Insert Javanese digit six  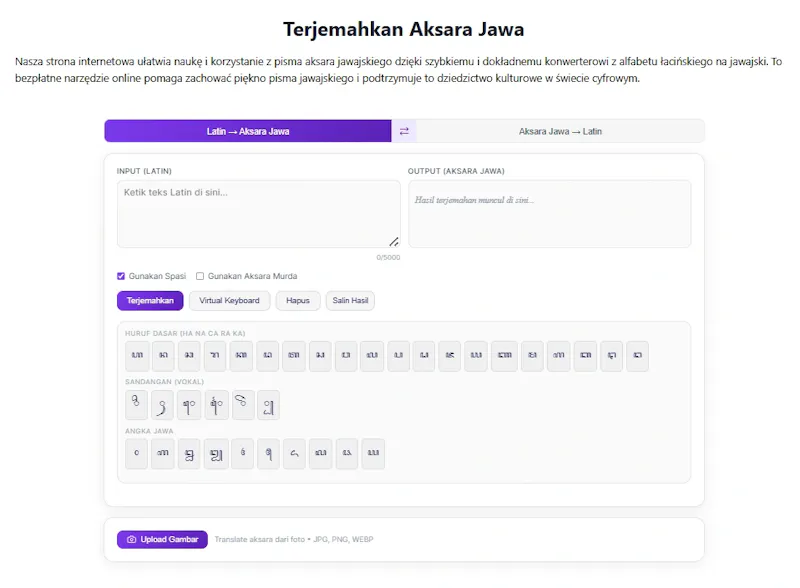click(294, 454)
